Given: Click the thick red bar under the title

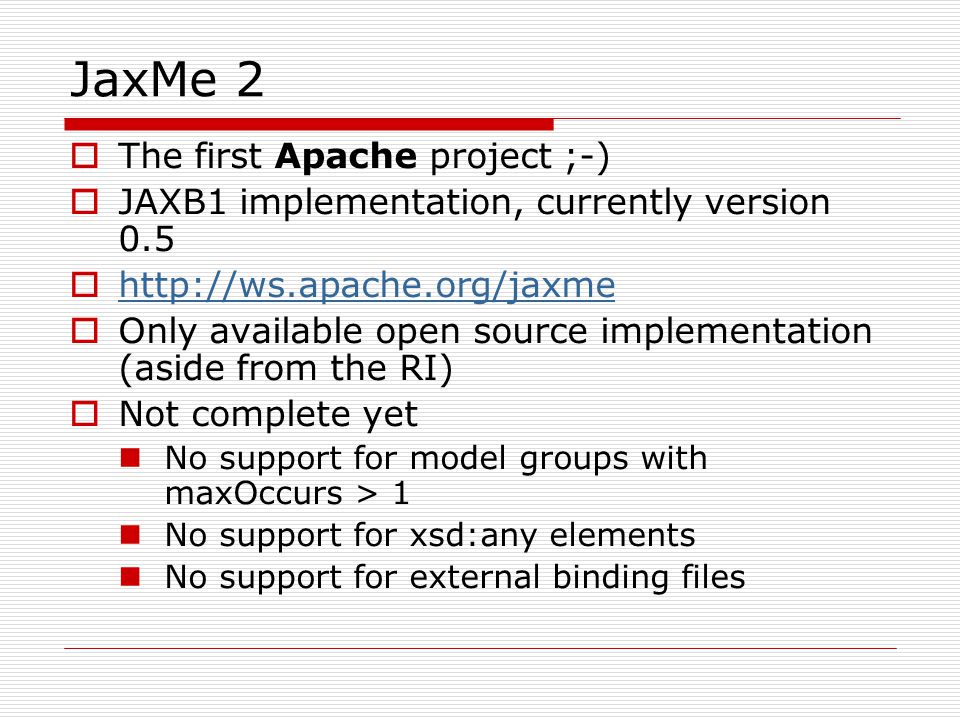Looking at the screenshot, I should coord(309,124).
